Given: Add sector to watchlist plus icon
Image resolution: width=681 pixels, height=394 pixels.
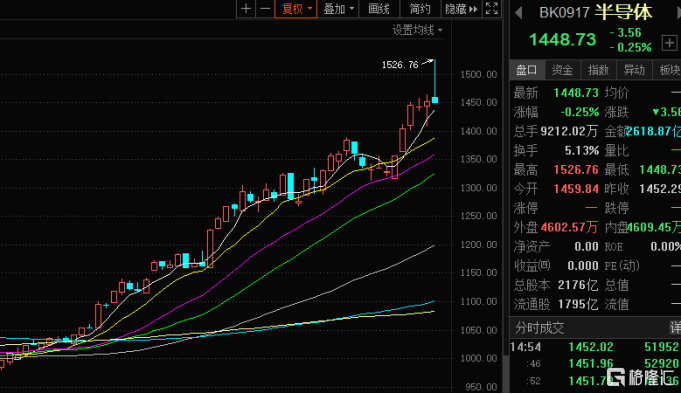Looking at the screenshot, I should point(669,43).
